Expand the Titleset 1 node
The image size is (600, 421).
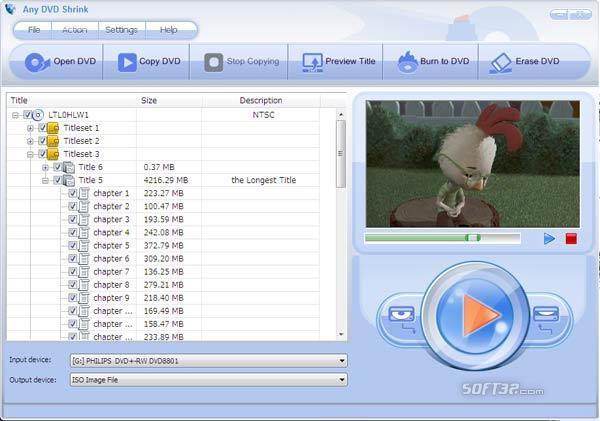coord(30,128)
